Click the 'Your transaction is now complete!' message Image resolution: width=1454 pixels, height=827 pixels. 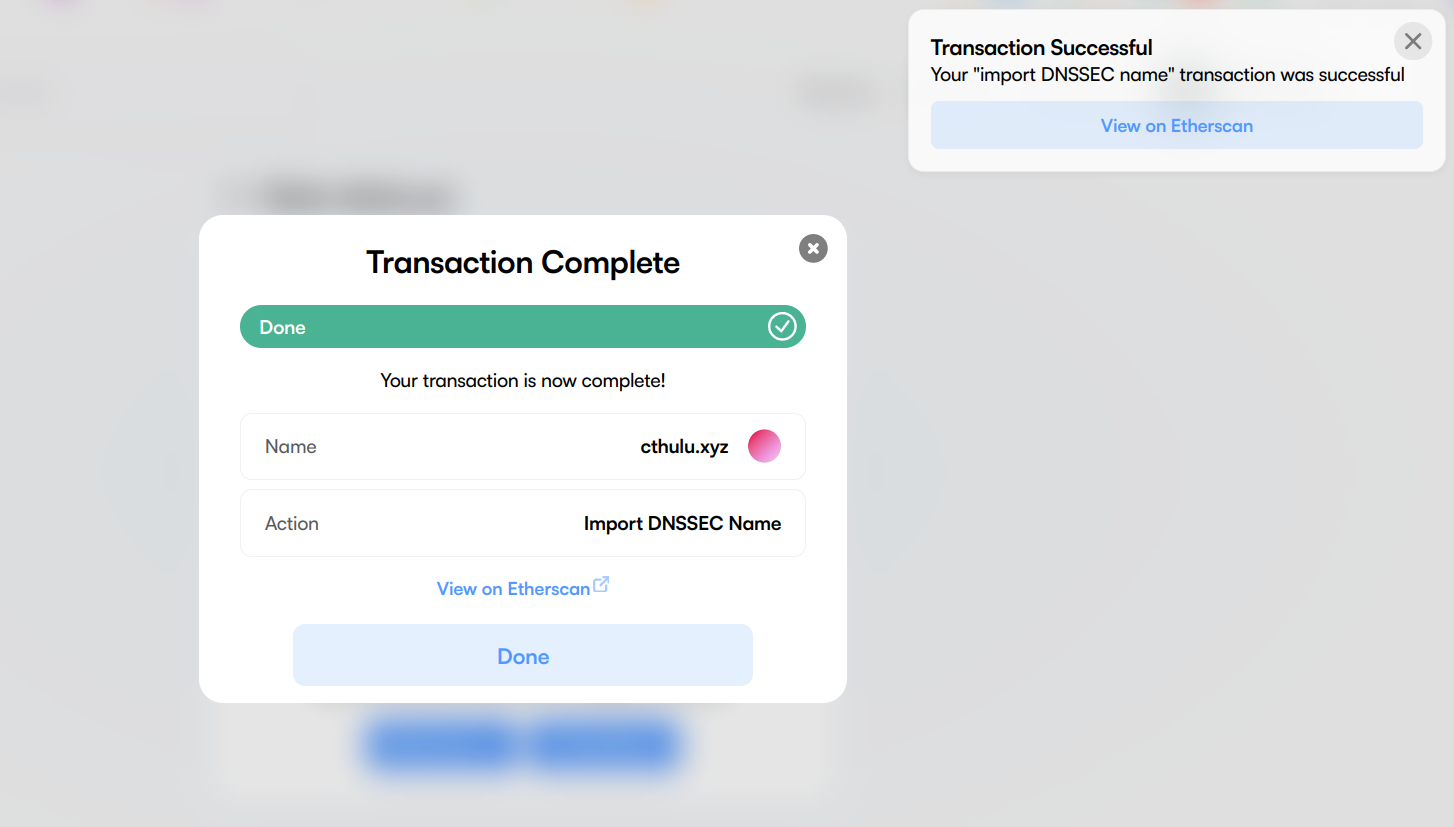[x=523, y=381]
